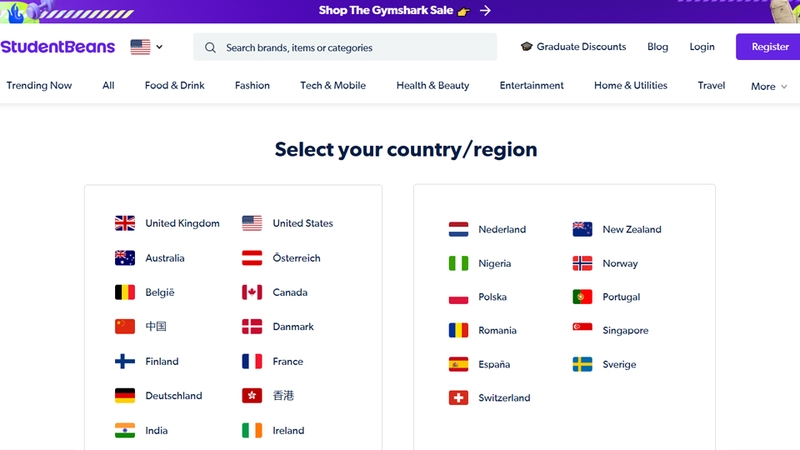This screenshot has height=450, width=800.
Task: Click the France flag icon
Action: tap(252, 361)
